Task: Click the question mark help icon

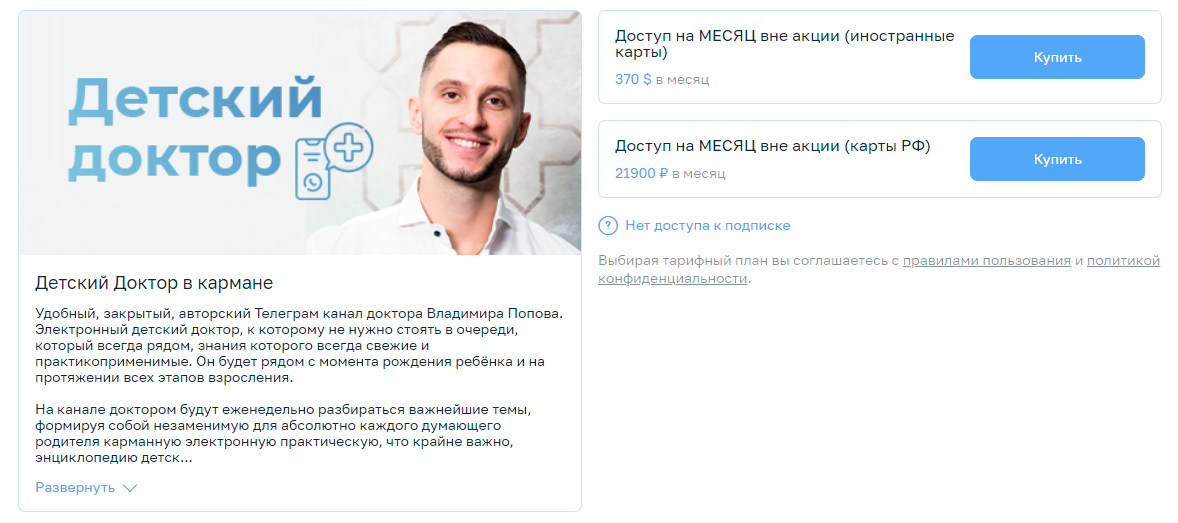Action: point(608,225)
